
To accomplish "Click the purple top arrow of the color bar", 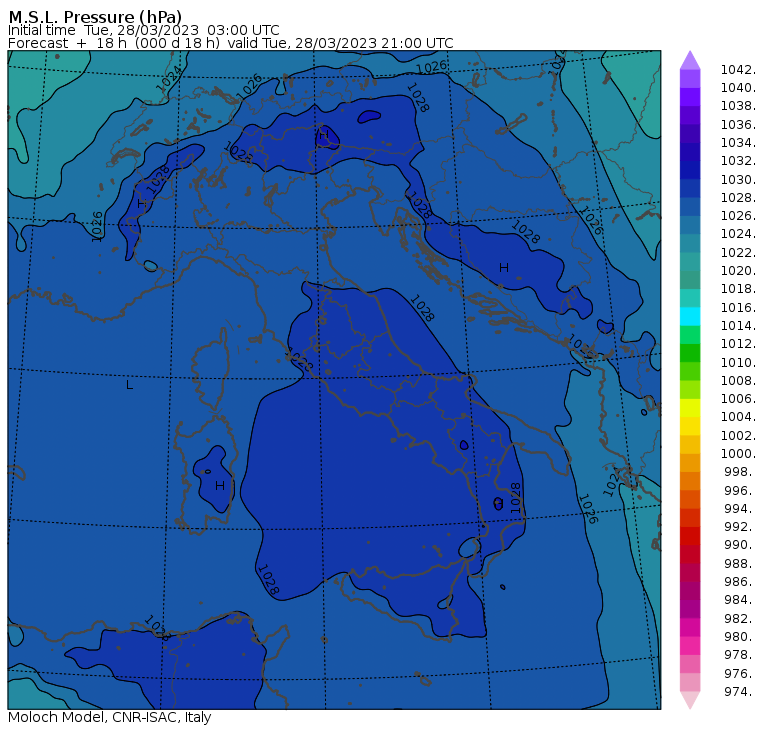I will [x=690, y=60].
